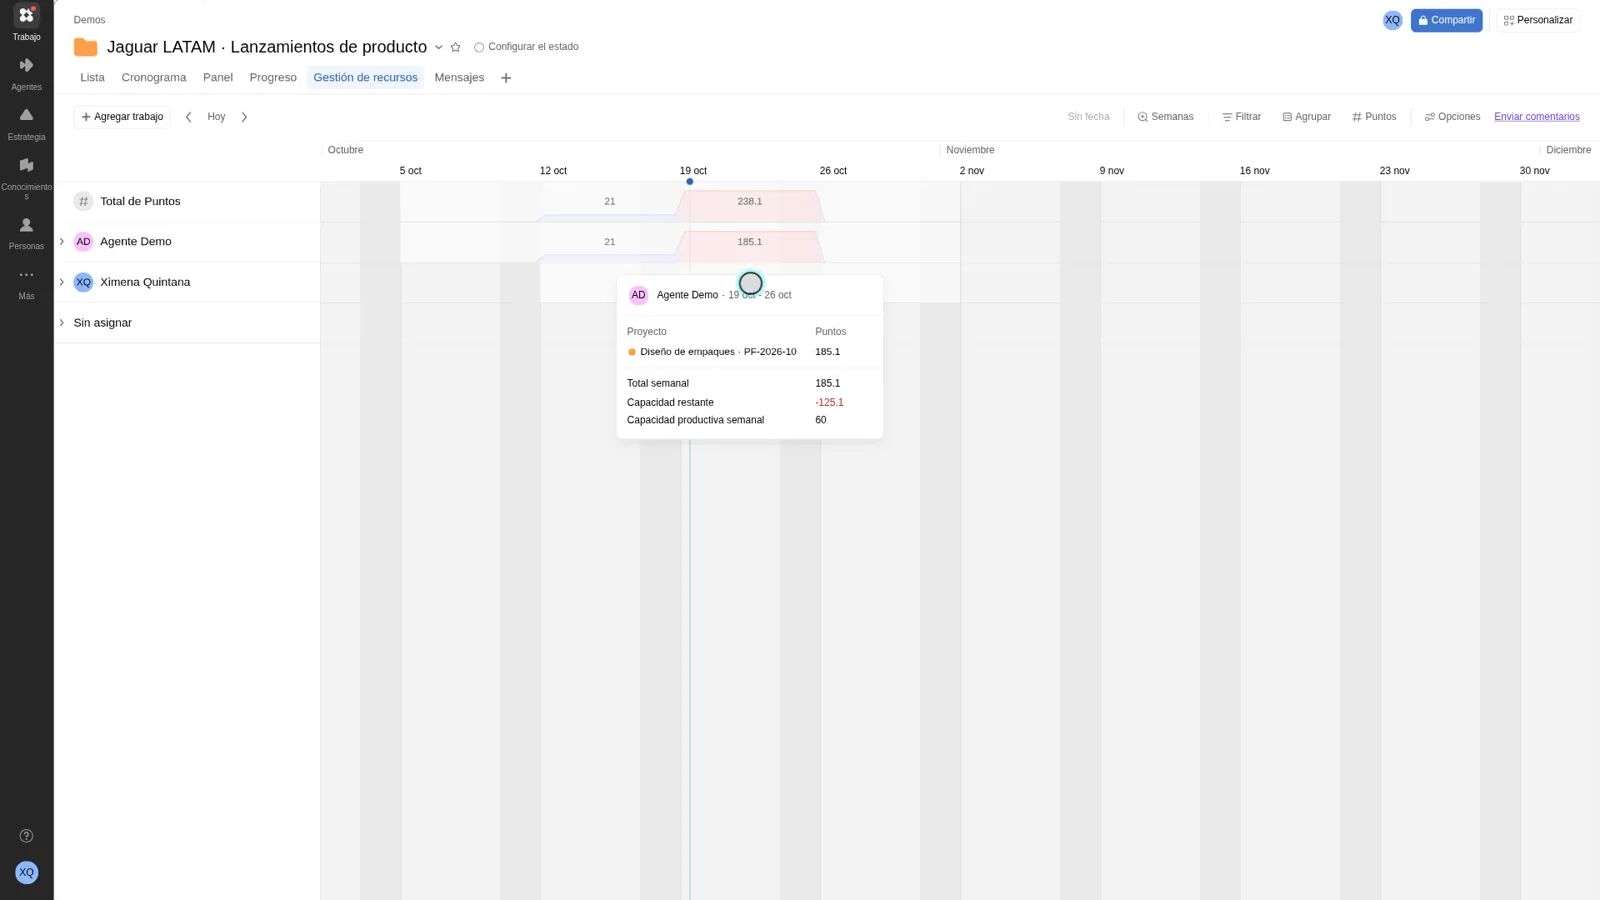Show more options under Más
Viewport: 1600px width, 900px height.
click(26, 283)
